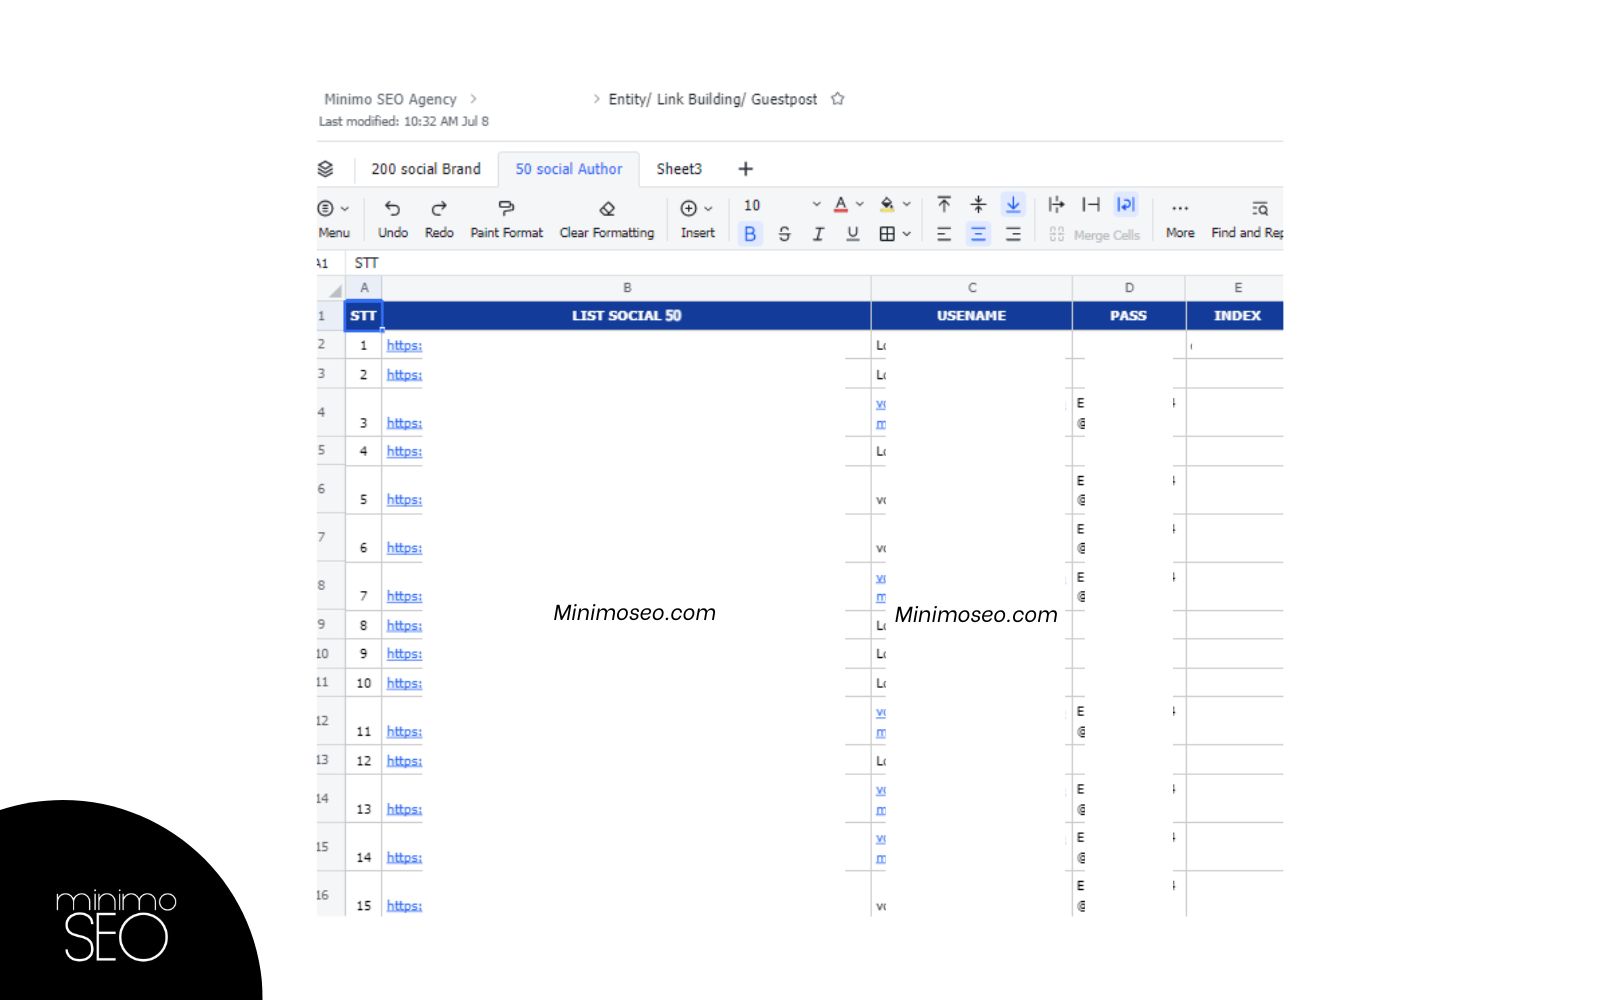Center align text horizontally
1600x1000 pixels.
[978, 234]
